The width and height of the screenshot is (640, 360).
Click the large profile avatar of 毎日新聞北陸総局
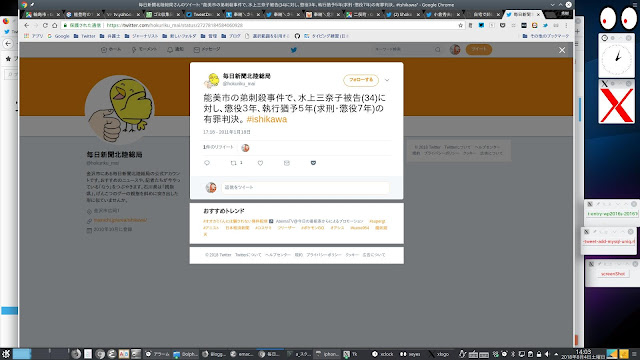tap(120, 110)
